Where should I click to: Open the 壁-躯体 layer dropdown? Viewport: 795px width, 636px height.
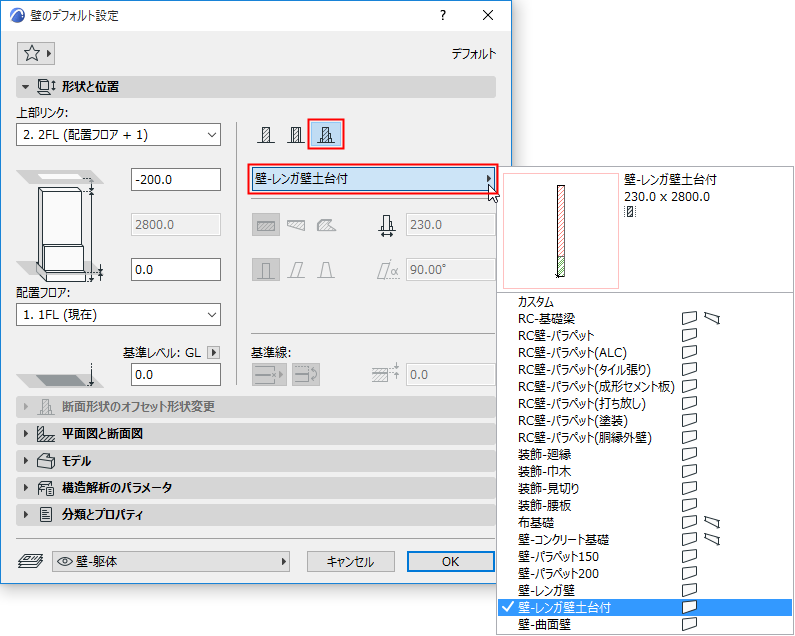coord(171,561)
